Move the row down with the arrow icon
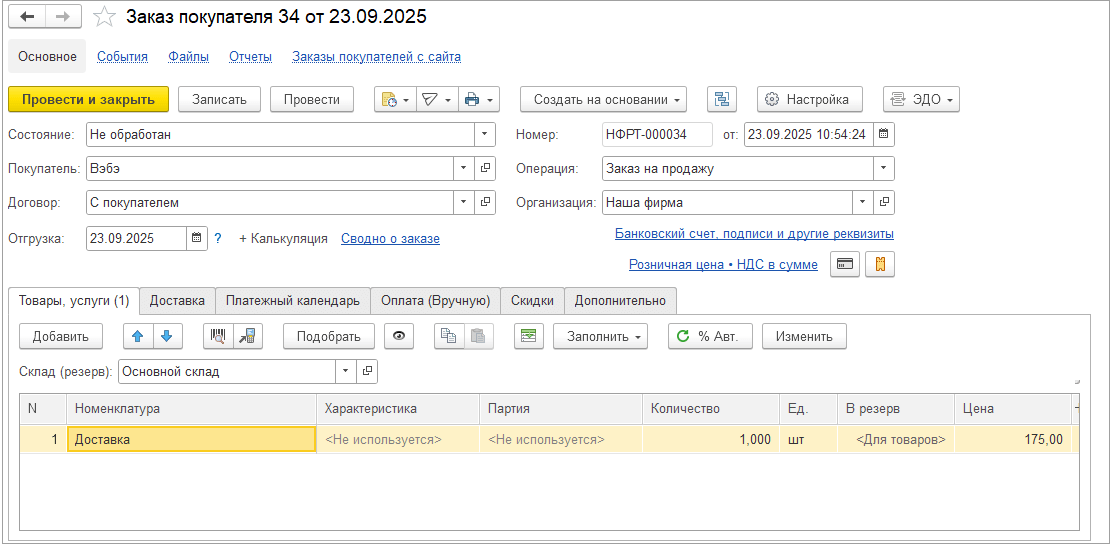Image resolution: width=1110 pixels, height=544 pixels. click(167, 336)
